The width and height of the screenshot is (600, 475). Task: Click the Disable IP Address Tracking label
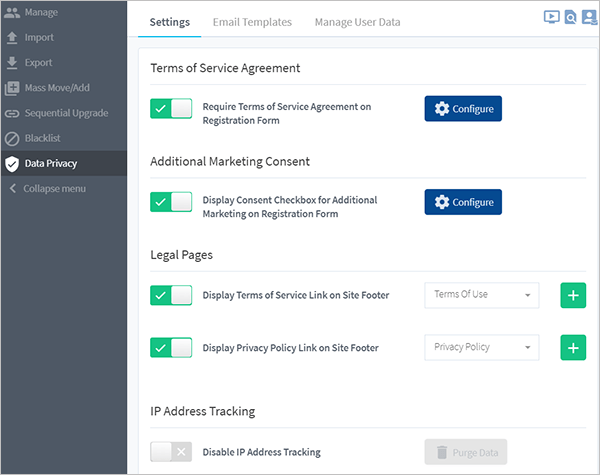pyautogui.click(x=262, y=452)
